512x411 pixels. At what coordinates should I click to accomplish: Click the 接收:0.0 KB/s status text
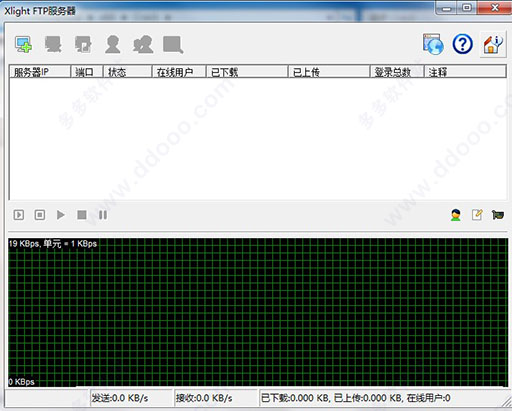(x=204, y=398)
